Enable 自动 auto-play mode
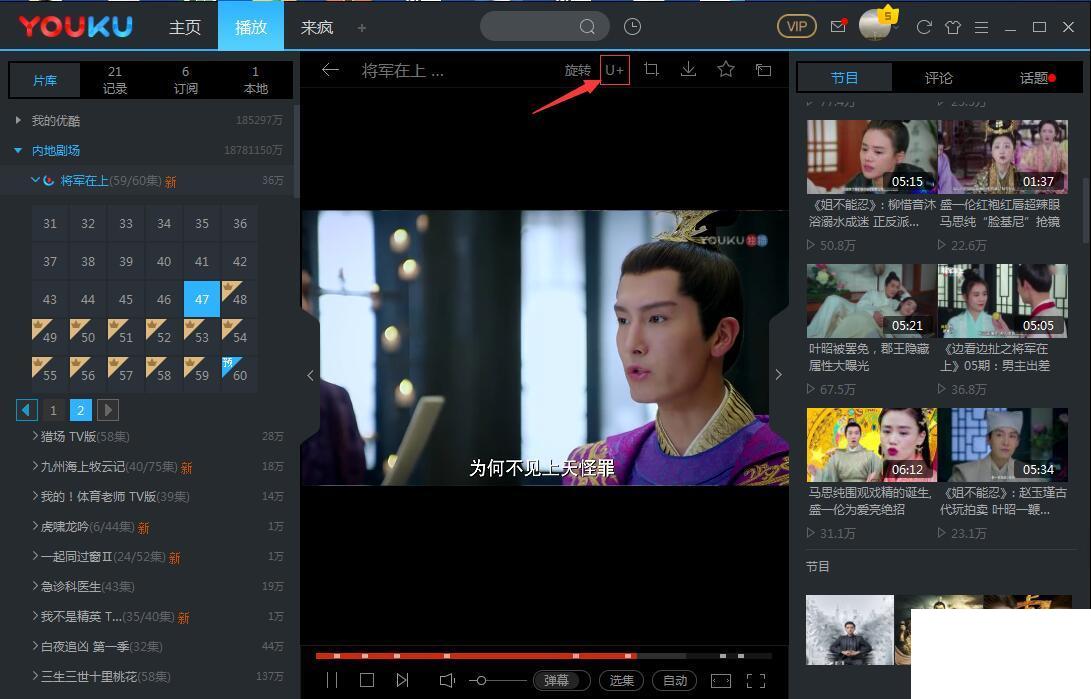 click(x=675, y=680)
